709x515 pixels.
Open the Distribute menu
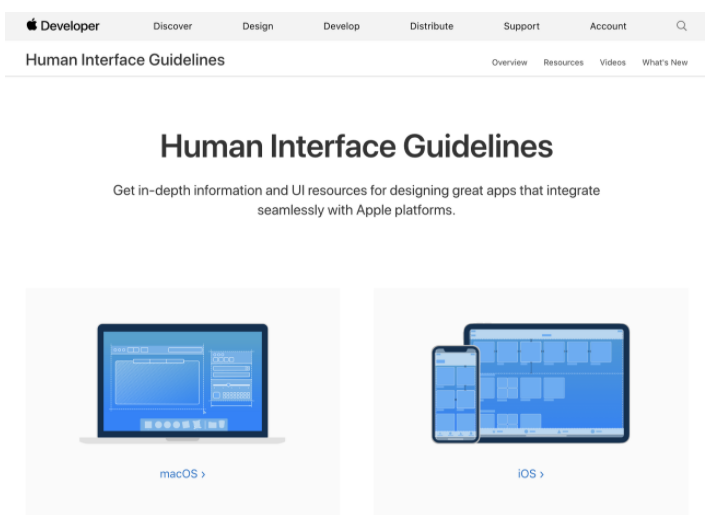point(431,26)
